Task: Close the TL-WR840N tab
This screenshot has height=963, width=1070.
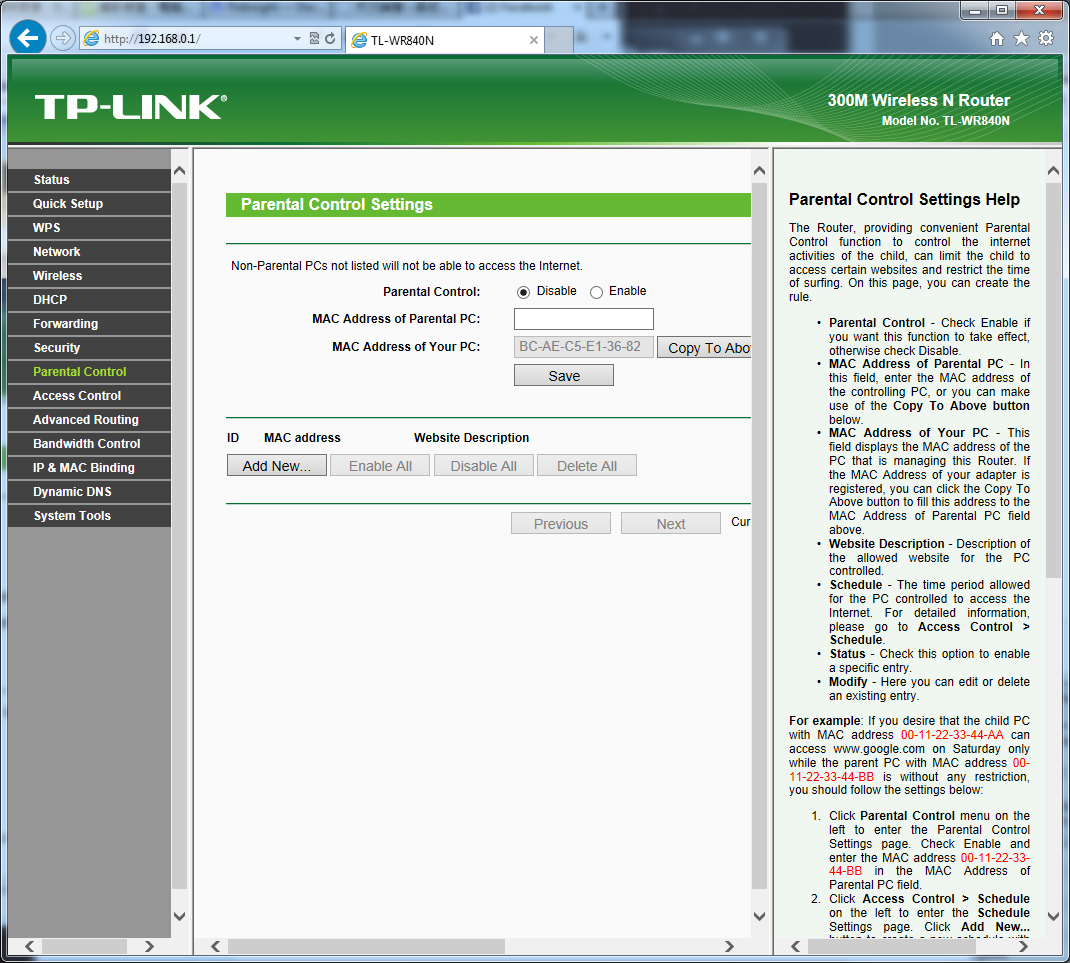Action: pos(534,41)
